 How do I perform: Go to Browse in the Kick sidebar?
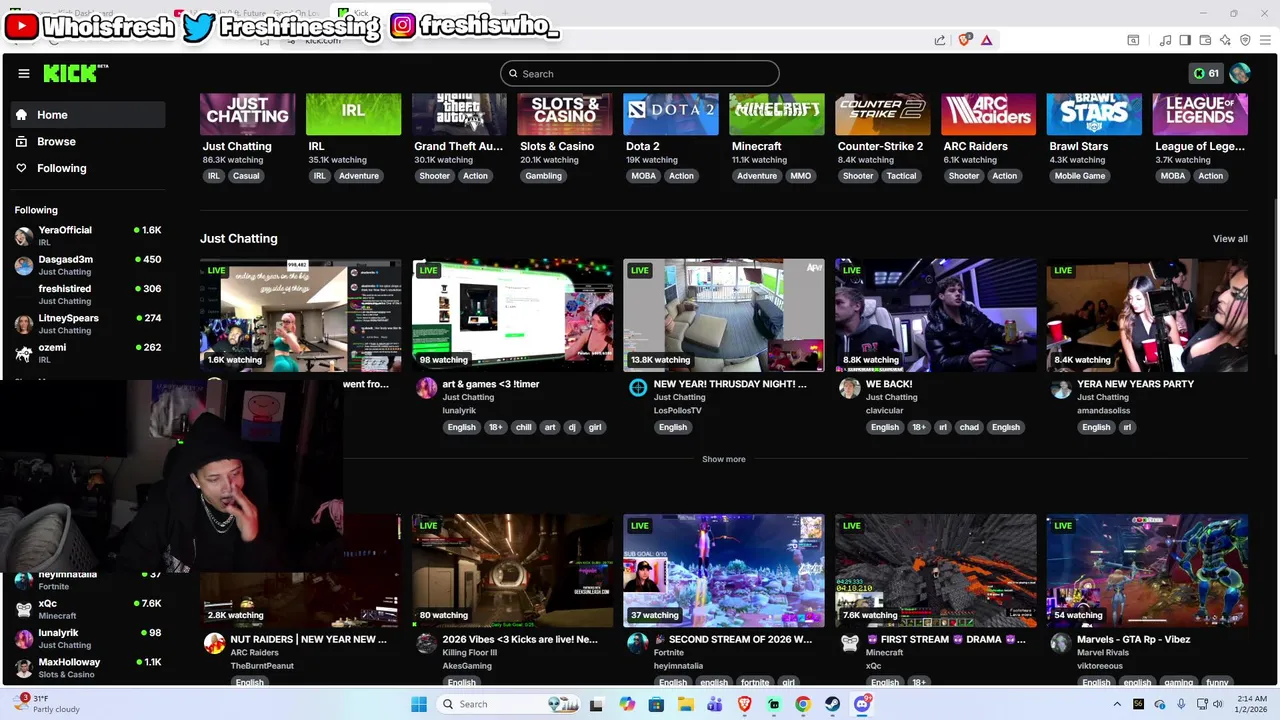pyautogui.click(x=88, y=141)
